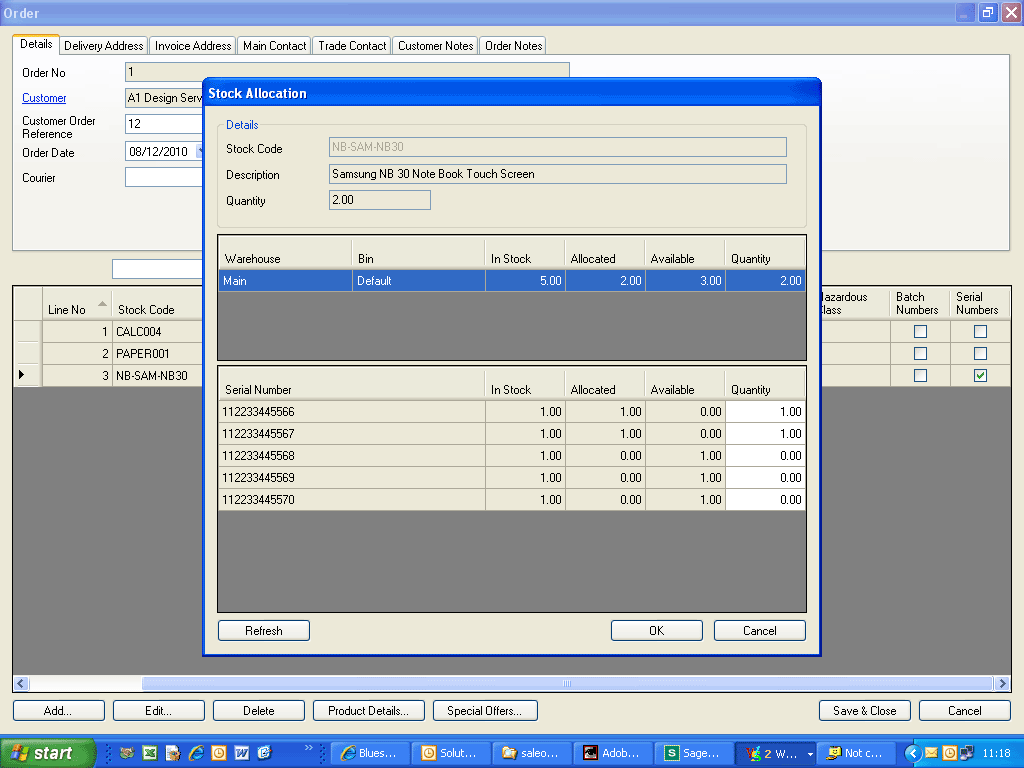Click the Order Date field
The height and width of the screenshot is (768, 1024).
(164, 152)
